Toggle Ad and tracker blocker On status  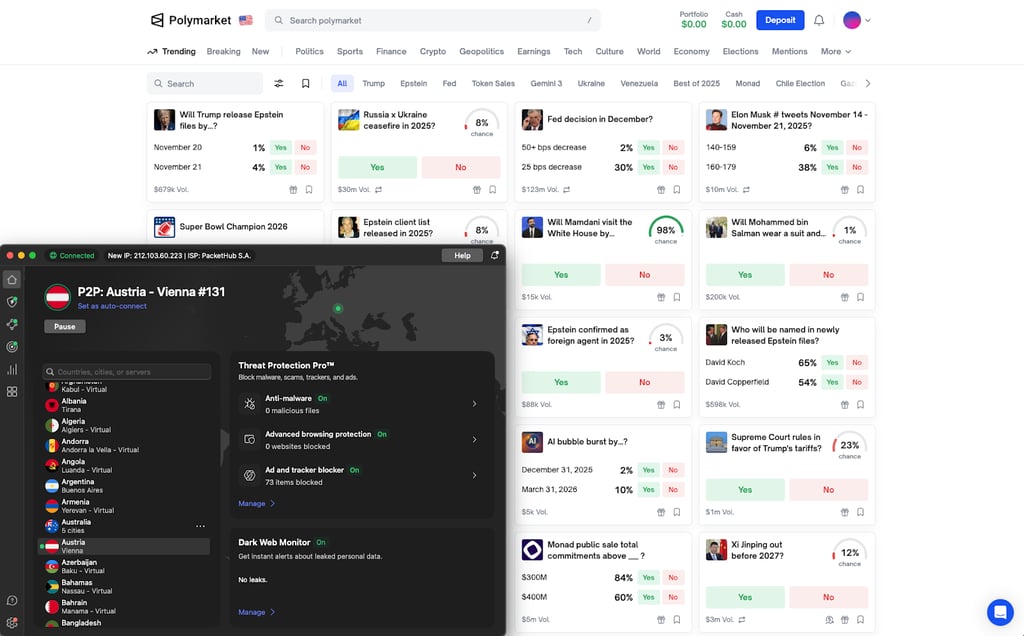click(x=355, y=470)
